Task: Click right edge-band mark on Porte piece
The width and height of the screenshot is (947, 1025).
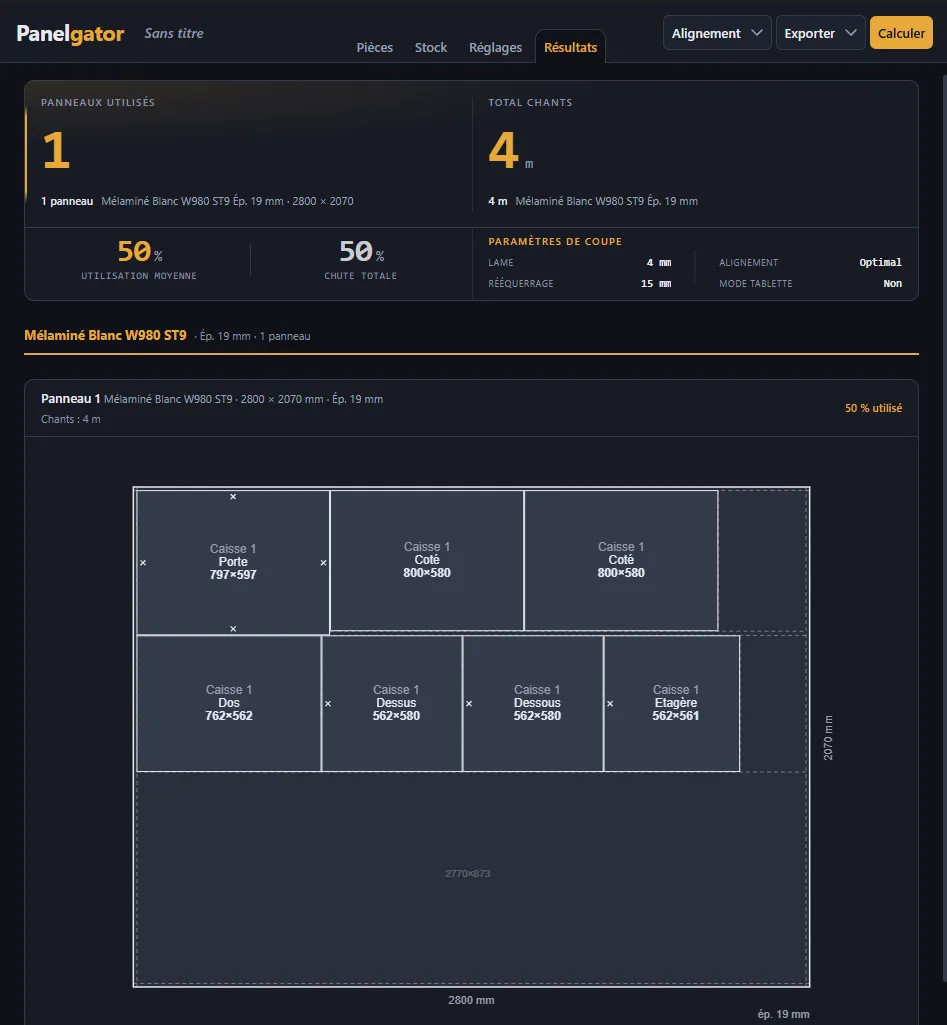Action: click(x=324, y=563)
